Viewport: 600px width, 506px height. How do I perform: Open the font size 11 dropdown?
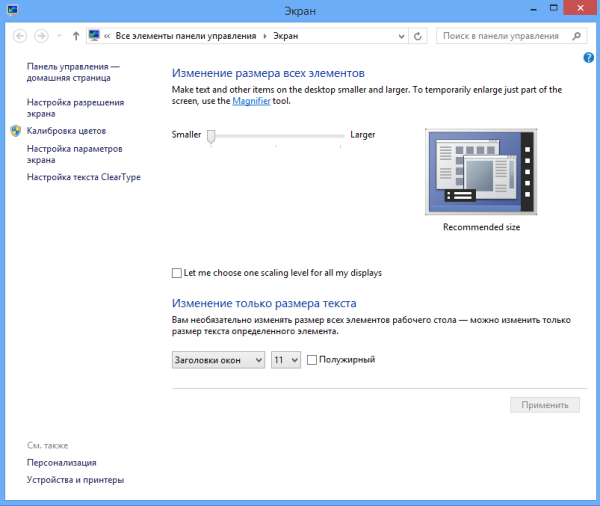[286, 360]
